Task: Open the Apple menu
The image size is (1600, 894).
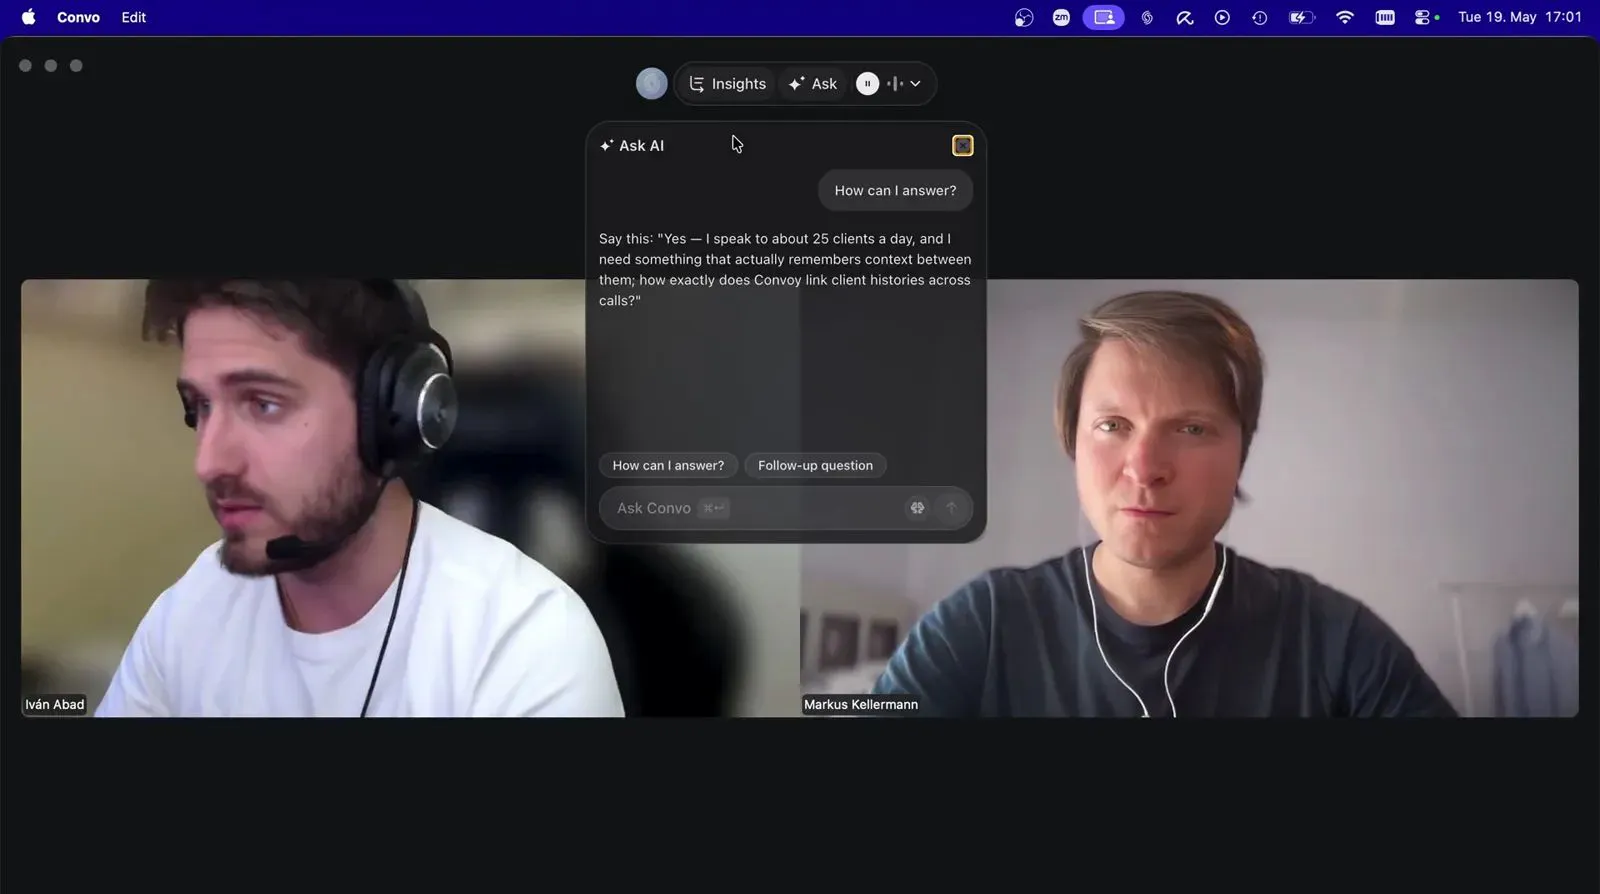Action: point(28,17)
